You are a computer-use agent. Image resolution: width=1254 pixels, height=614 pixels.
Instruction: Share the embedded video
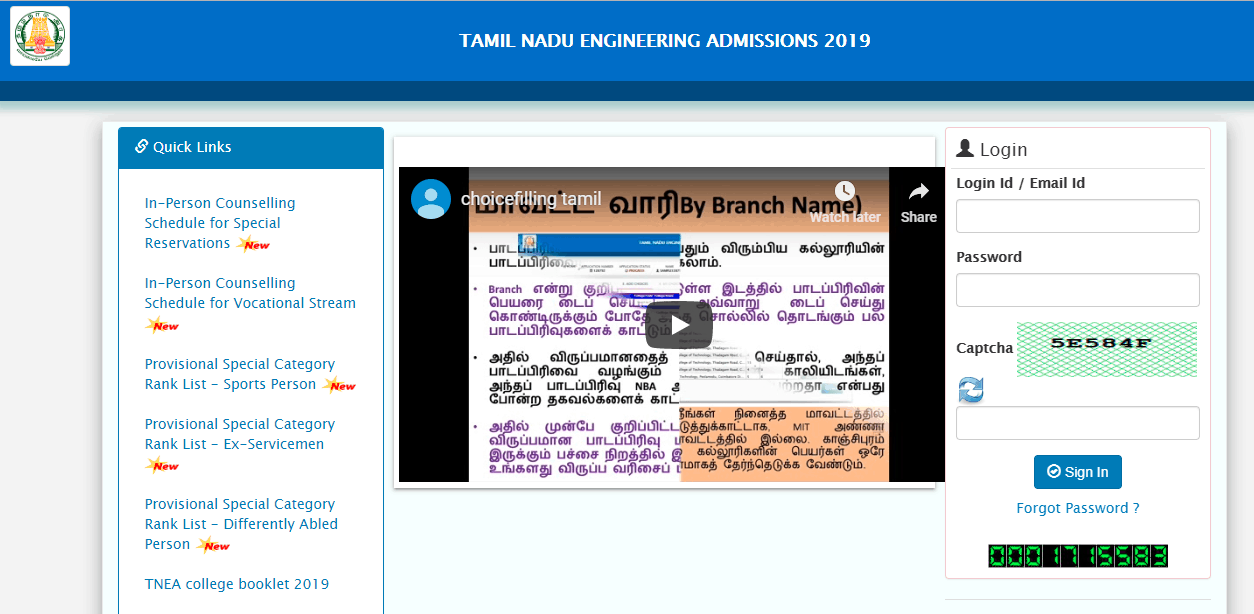[x=918, y=201]
